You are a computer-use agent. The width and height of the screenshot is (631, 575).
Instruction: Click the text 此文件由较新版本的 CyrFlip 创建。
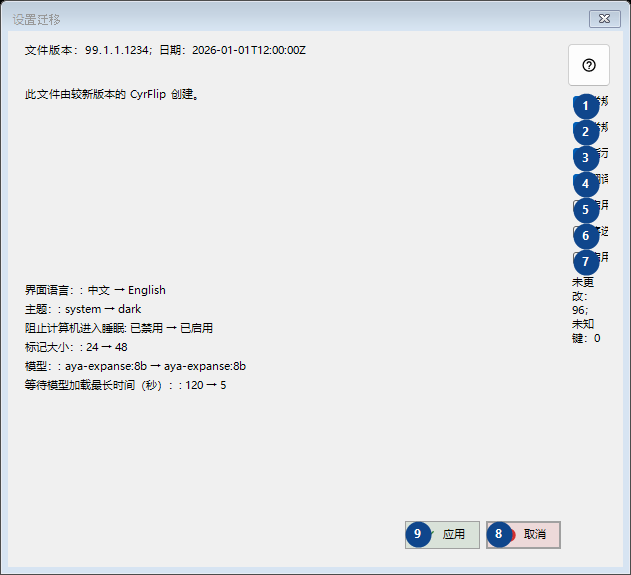click(x=112, y=94)
